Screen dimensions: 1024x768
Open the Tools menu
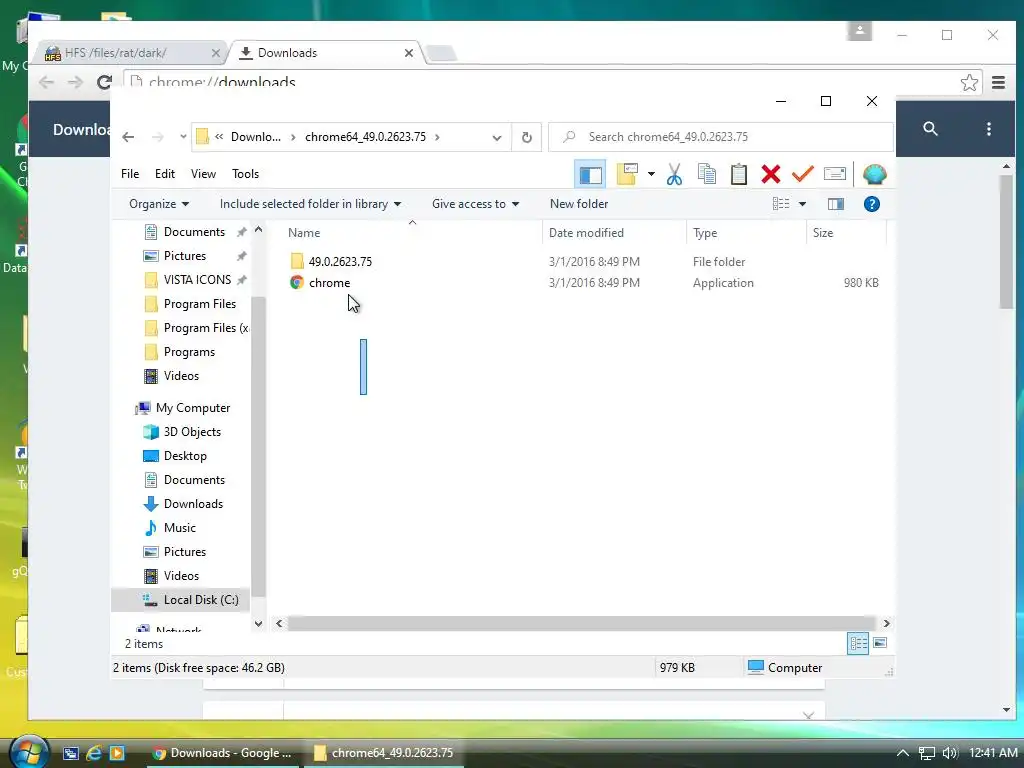(246, 174)
